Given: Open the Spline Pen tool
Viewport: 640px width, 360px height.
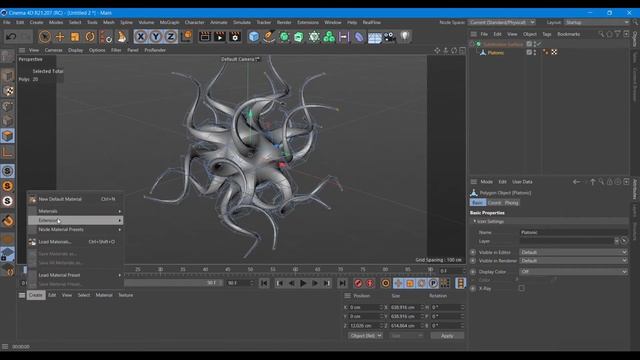Looking at the screenshot, I should 269,37.
